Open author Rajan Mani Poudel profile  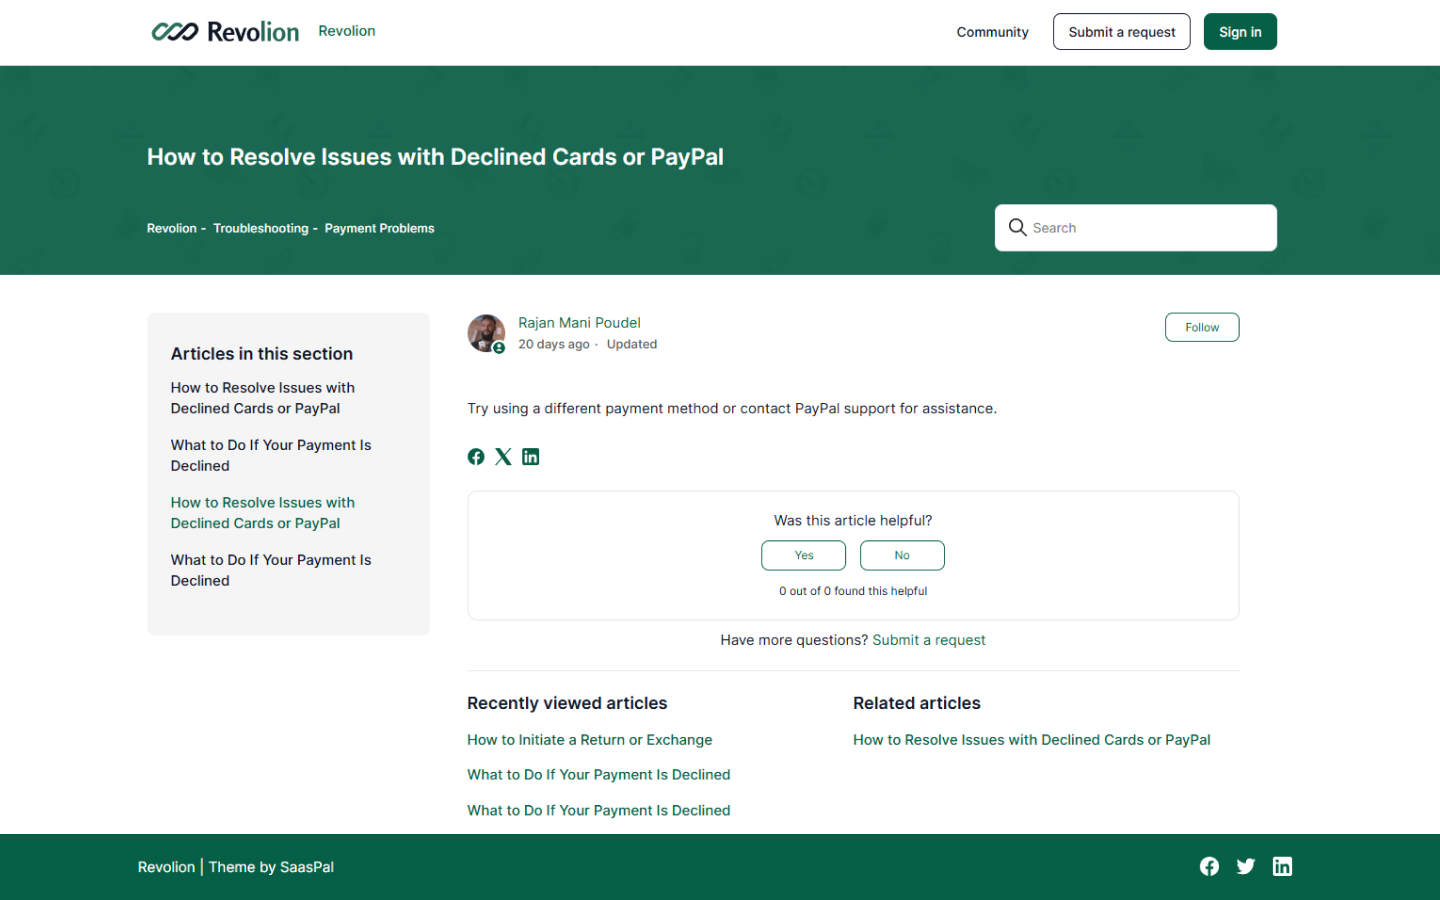pos(579,323)
